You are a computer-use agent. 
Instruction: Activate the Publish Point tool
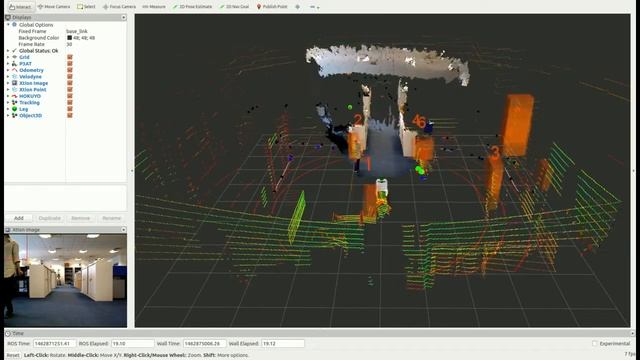point(271,7)
